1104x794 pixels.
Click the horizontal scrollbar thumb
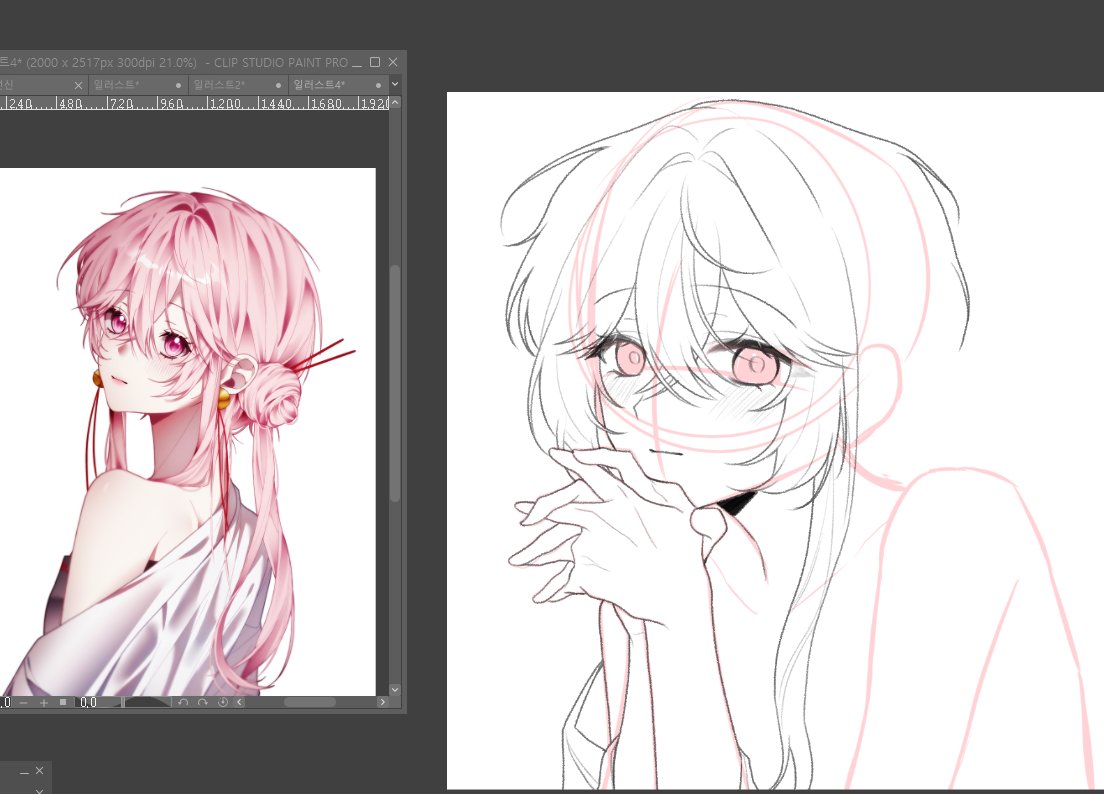click(x=310, y=702)
